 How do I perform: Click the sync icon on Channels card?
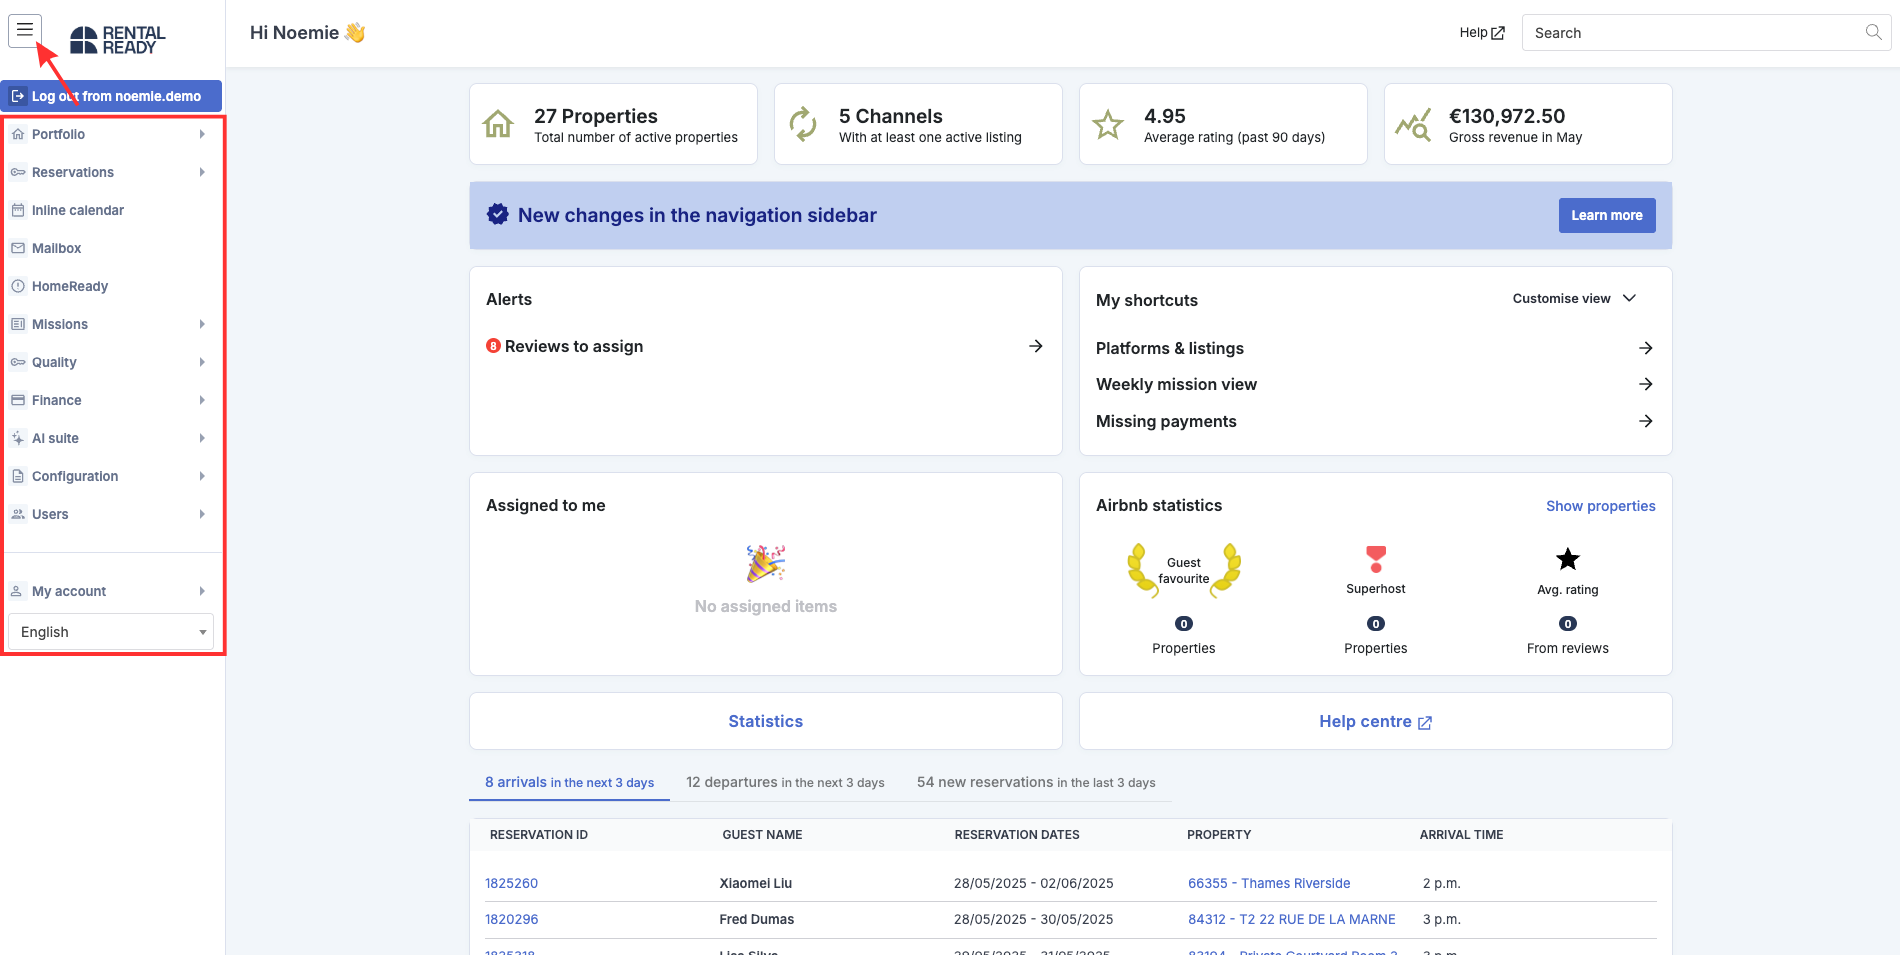803,124
